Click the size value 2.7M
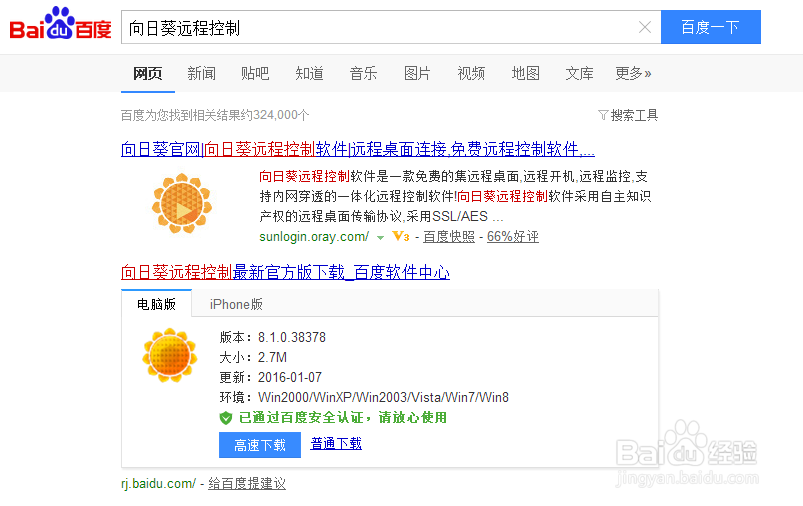This screenshot has width=803, height=506. [272, 357]
